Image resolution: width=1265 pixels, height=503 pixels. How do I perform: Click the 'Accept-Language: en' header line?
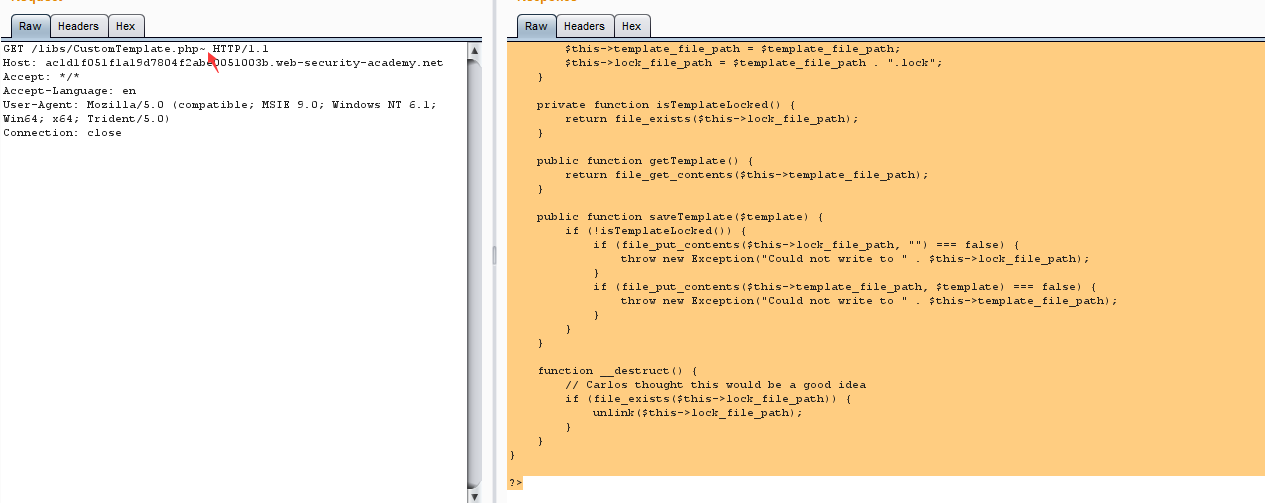click(x=69, y=91)
